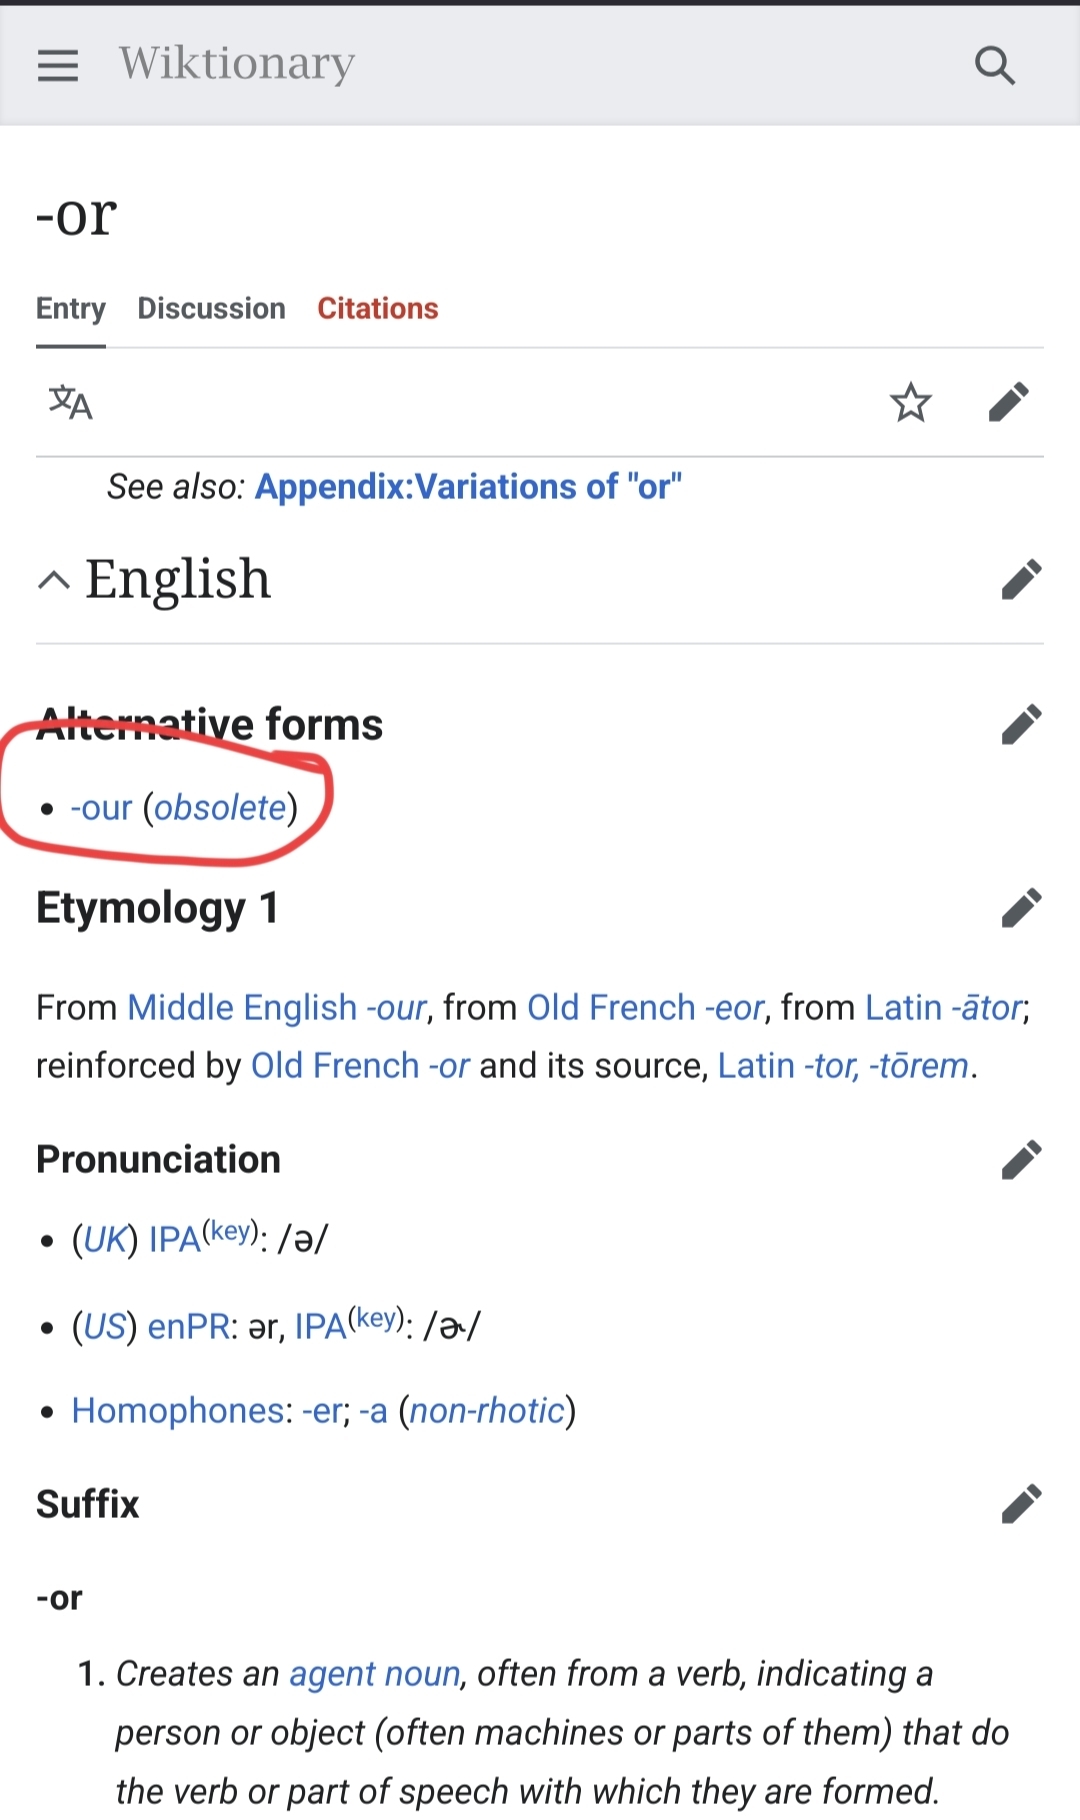The width and height of the screenshot is (1080, 1820).
Task: Follow the -our alternative form link
Action: coord(101,807)
